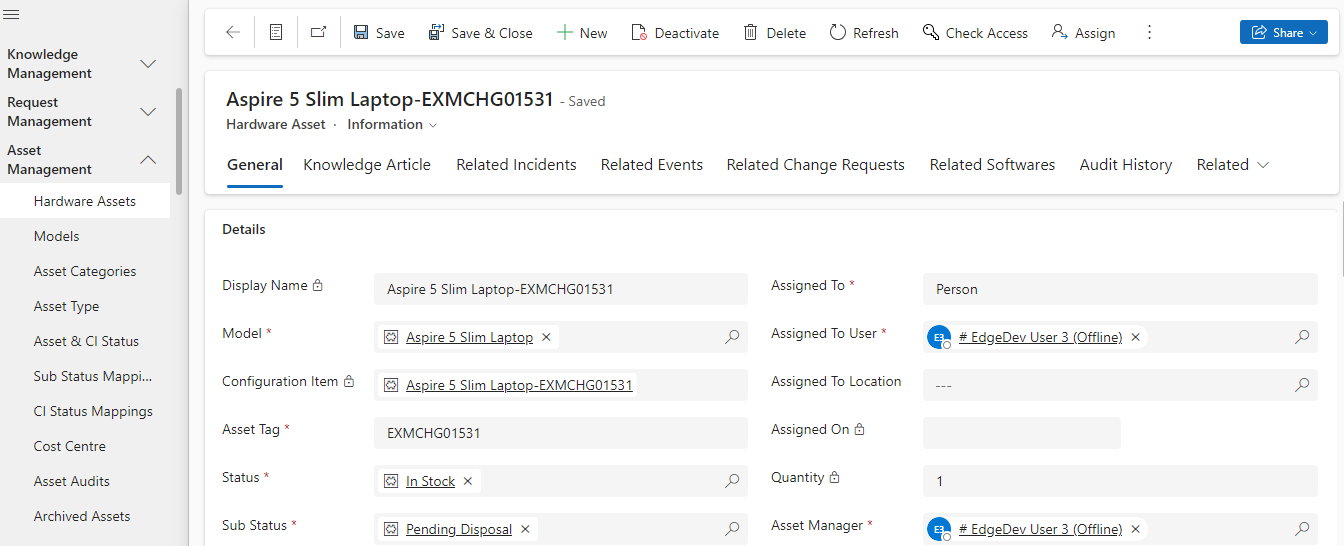Click the Save toolbar button
The image size is (1344, 546).
tap(379, 33)
